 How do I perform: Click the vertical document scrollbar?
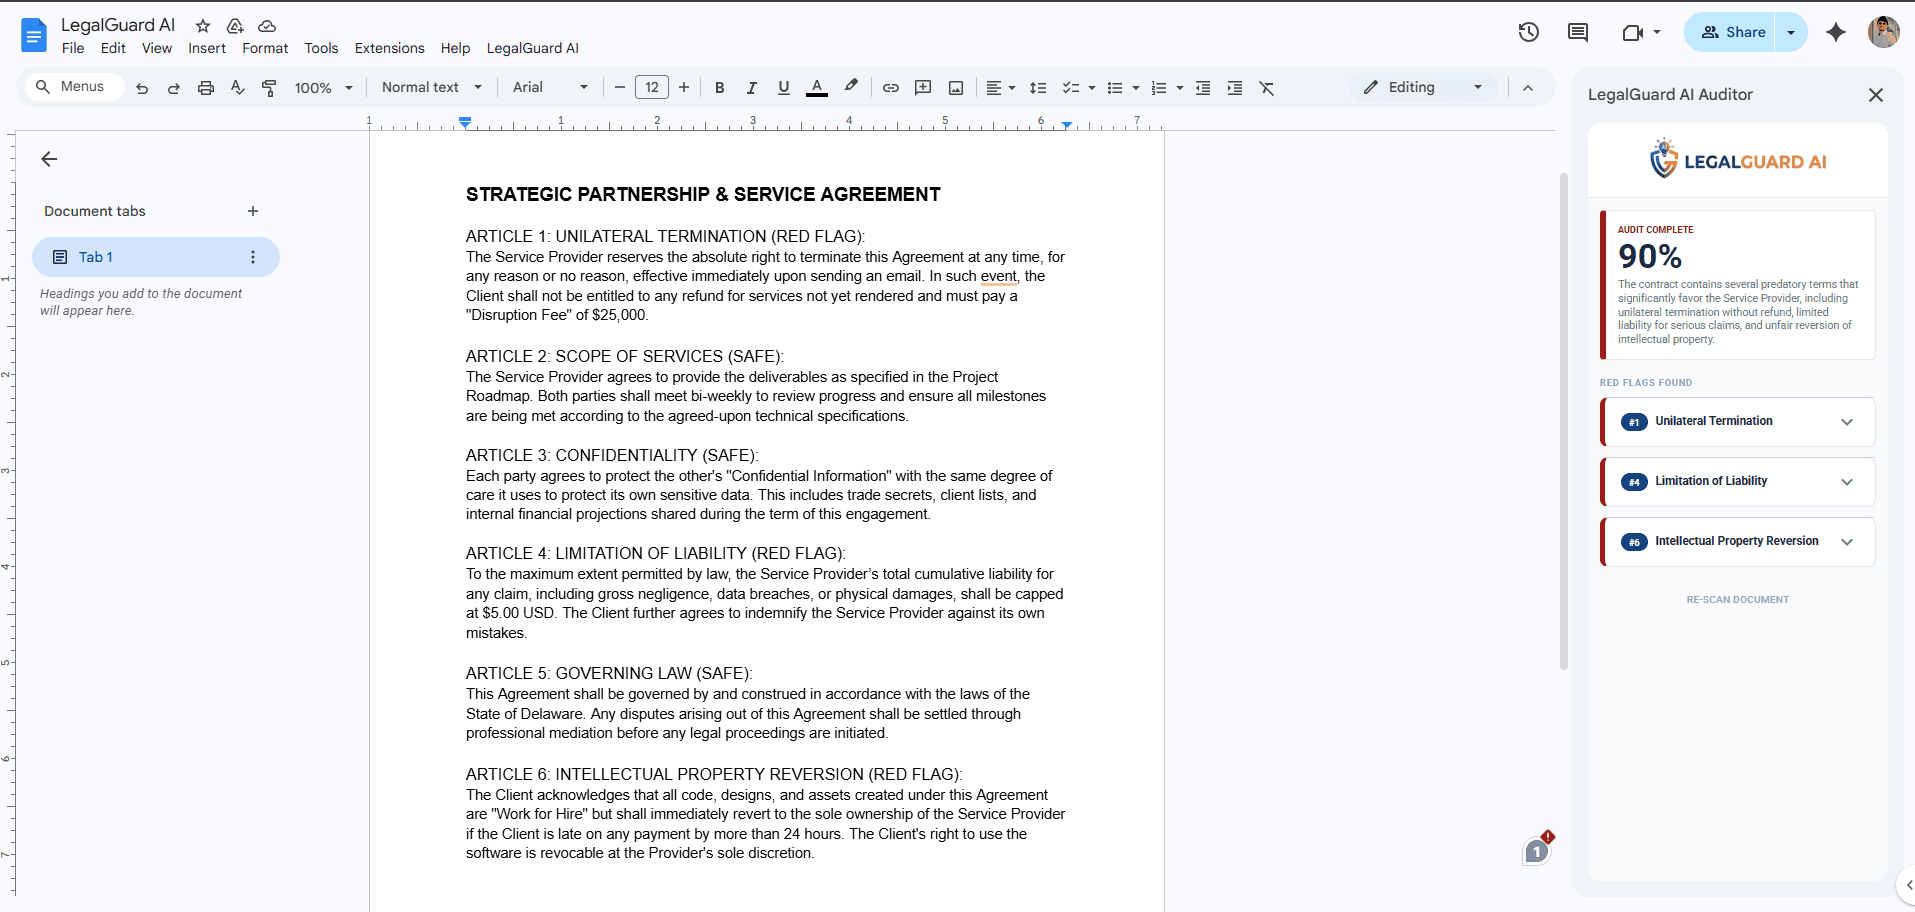tap(1564, 420)
